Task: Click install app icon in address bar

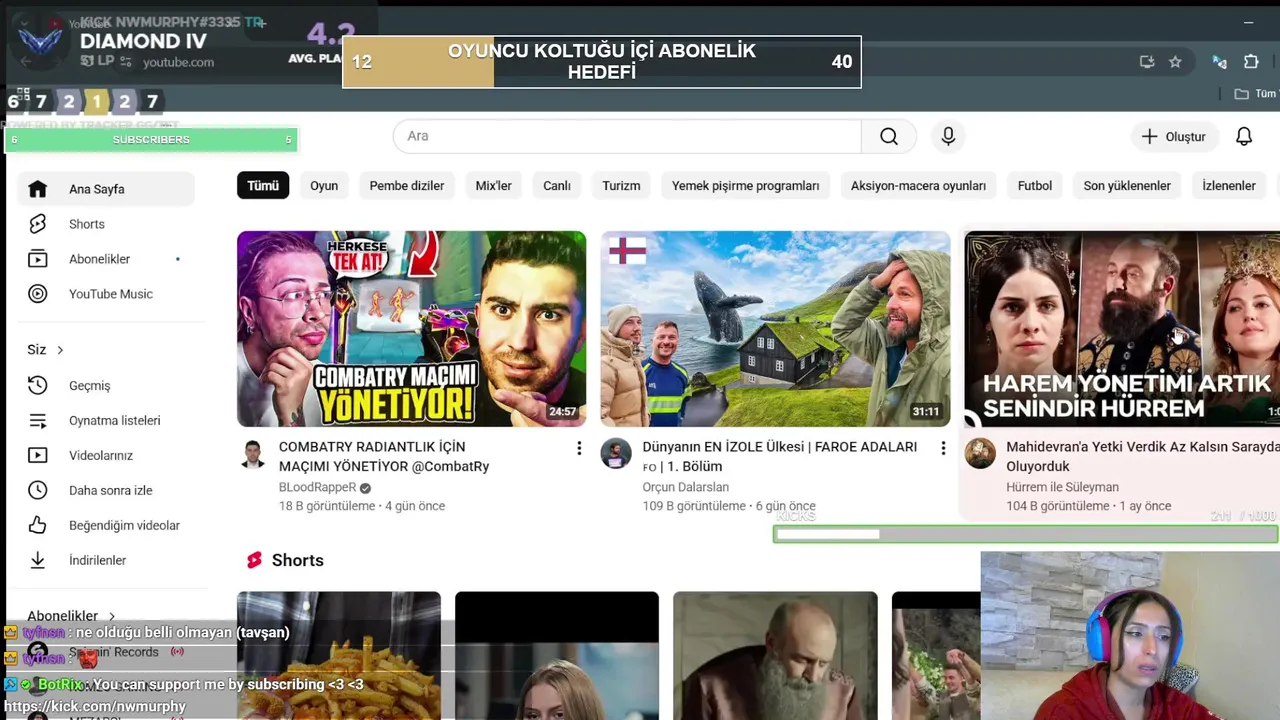Action: (1147, 62)
